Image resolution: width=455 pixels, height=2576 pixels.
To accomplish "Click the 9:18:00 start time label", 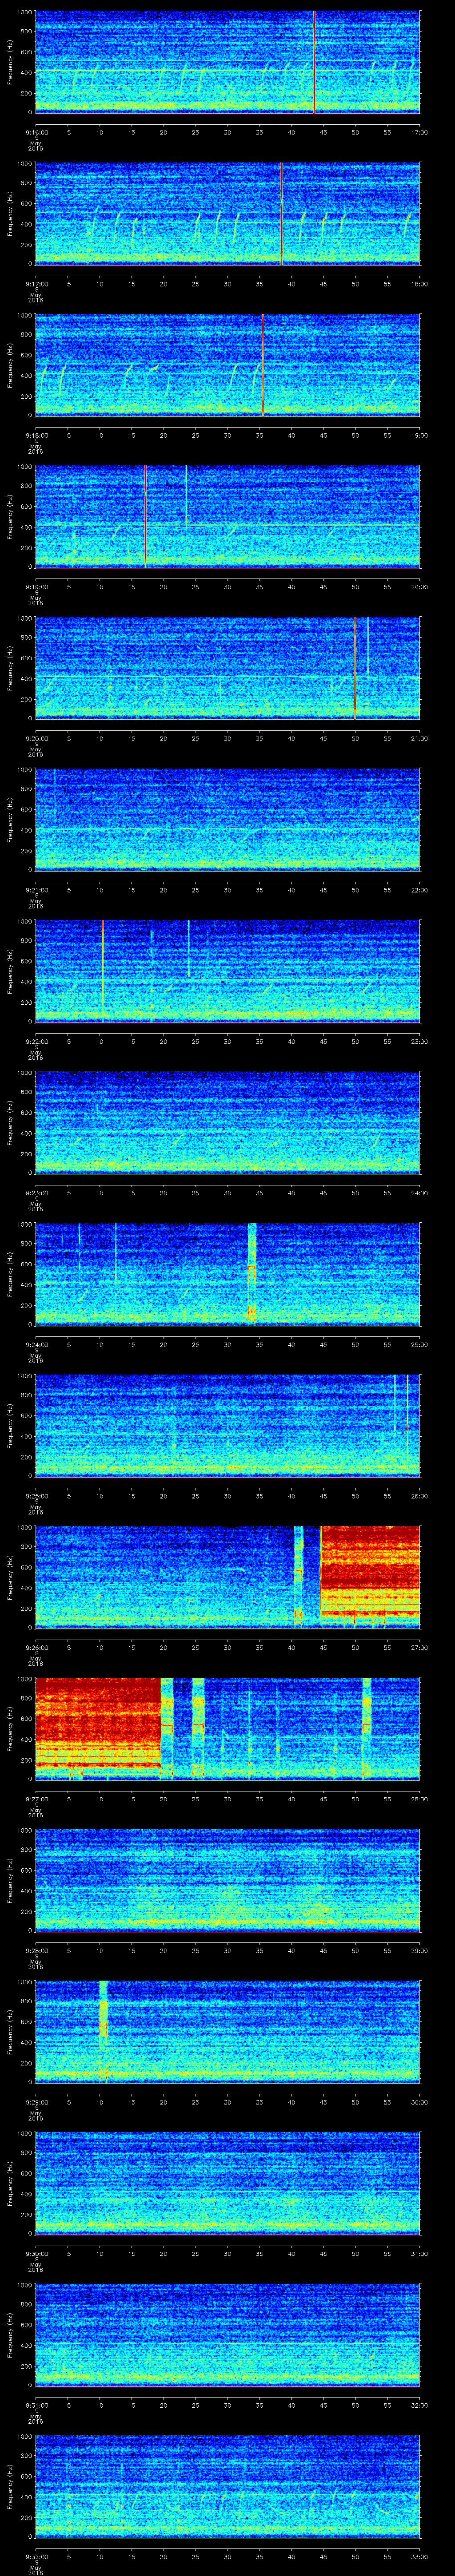I will pos(36,435).
